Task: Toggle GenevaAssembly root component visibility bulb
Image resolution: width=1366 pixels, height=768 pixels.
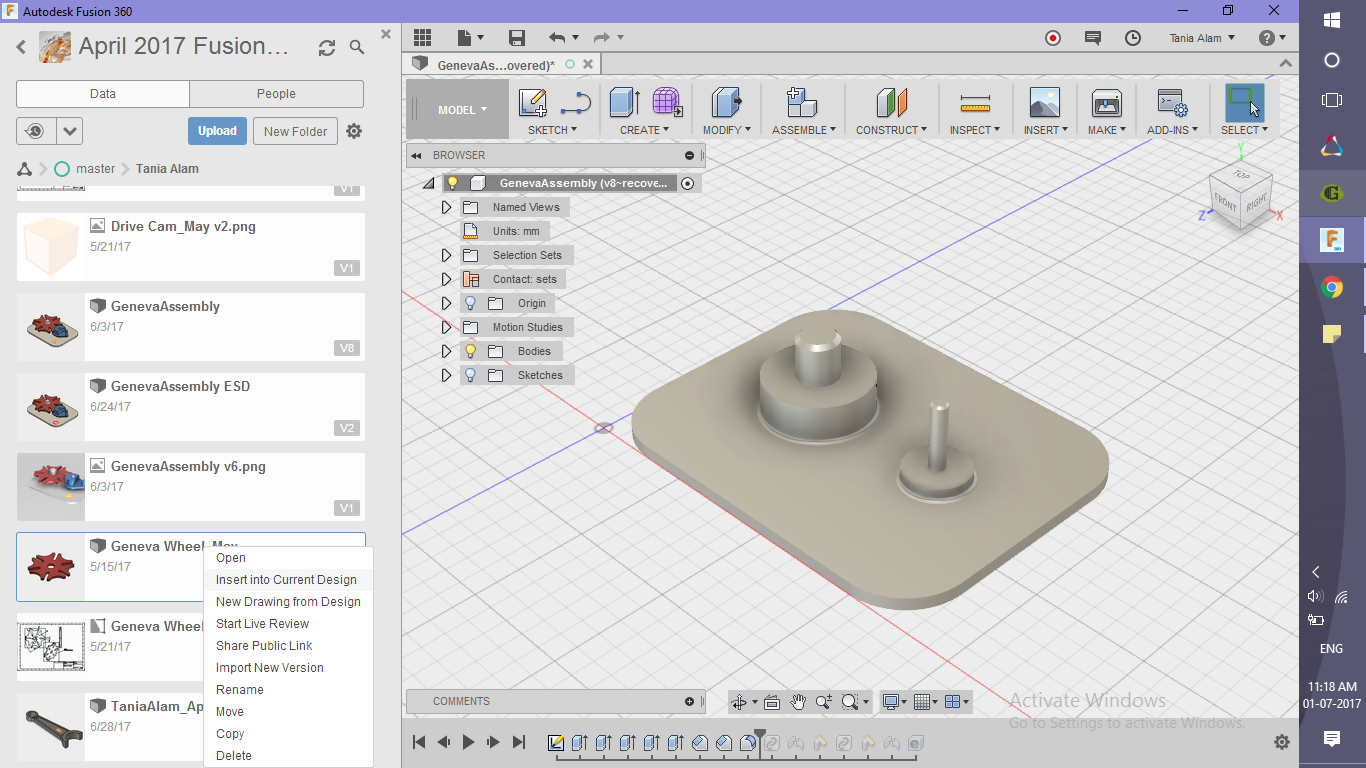Action: click(452, 183)
